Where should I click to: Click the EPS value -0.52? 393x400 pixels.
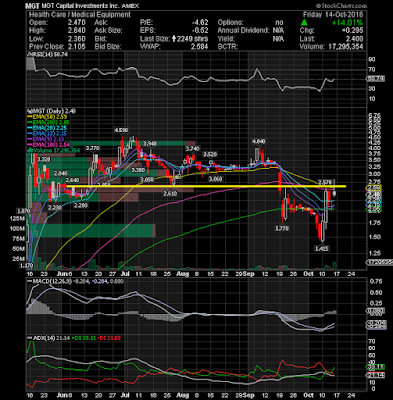coord(200,30)
